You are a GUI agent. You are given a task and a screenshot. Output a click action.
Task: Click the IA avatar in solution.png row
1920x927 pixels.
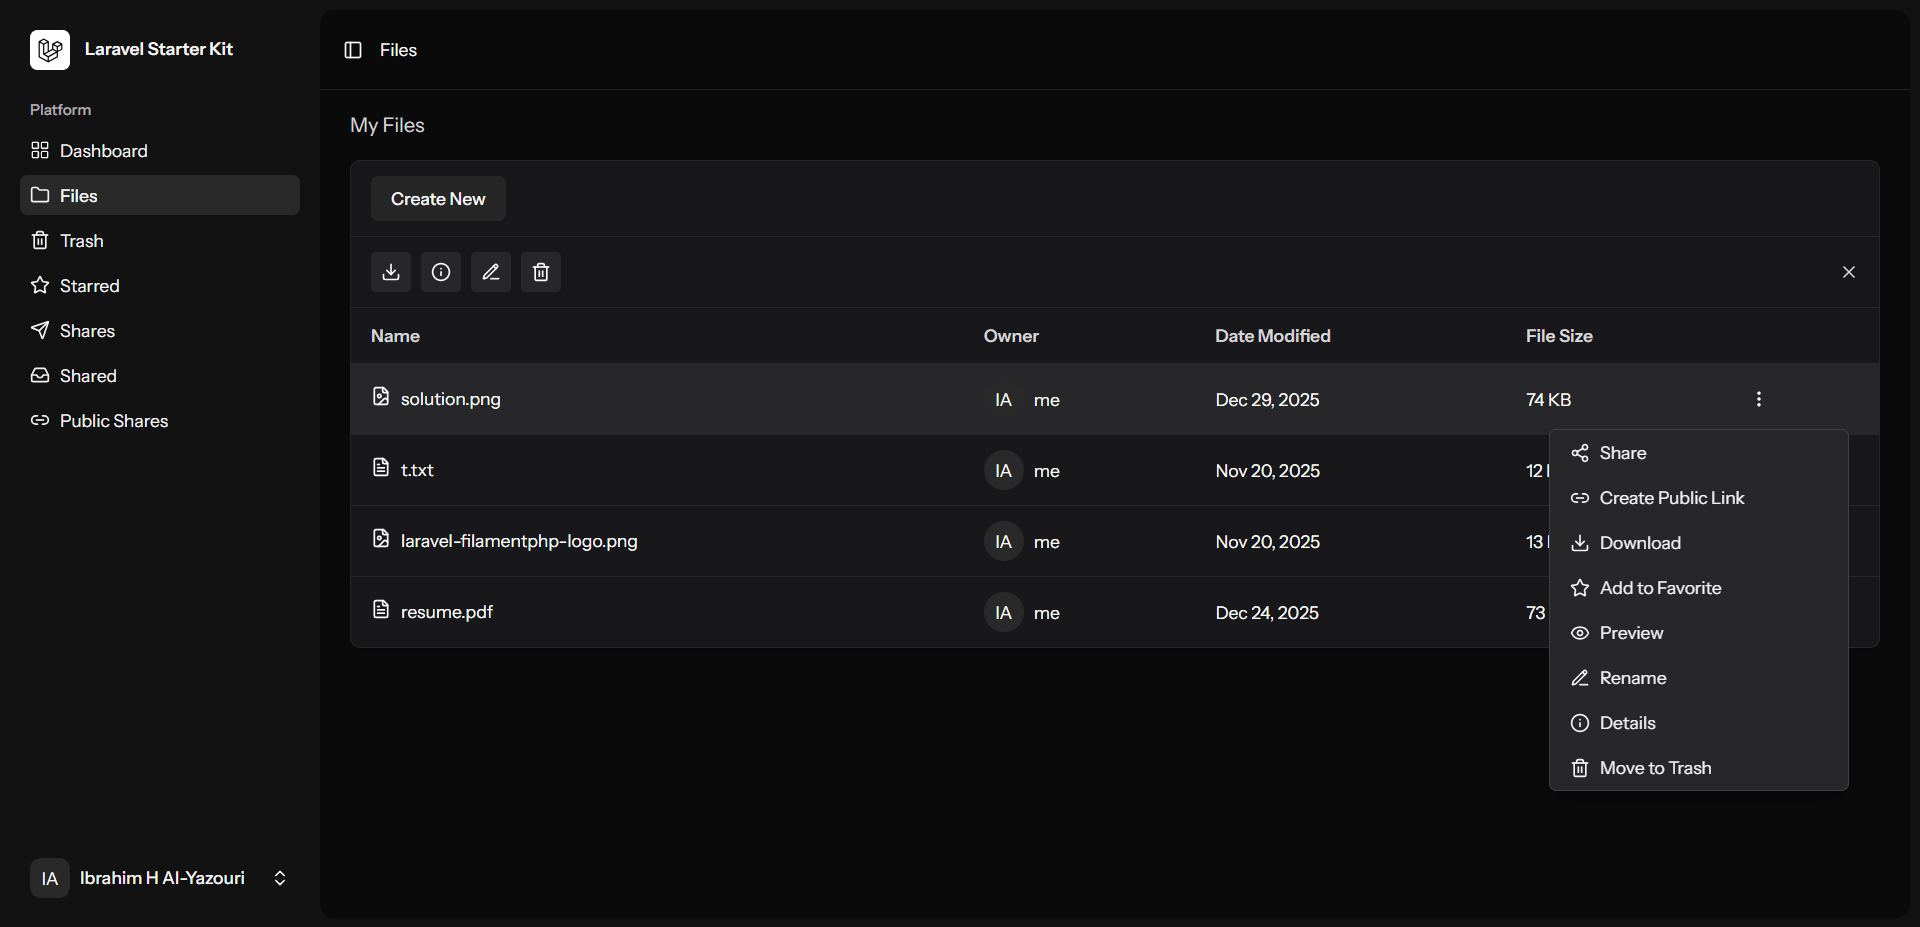coord(1003,400)
